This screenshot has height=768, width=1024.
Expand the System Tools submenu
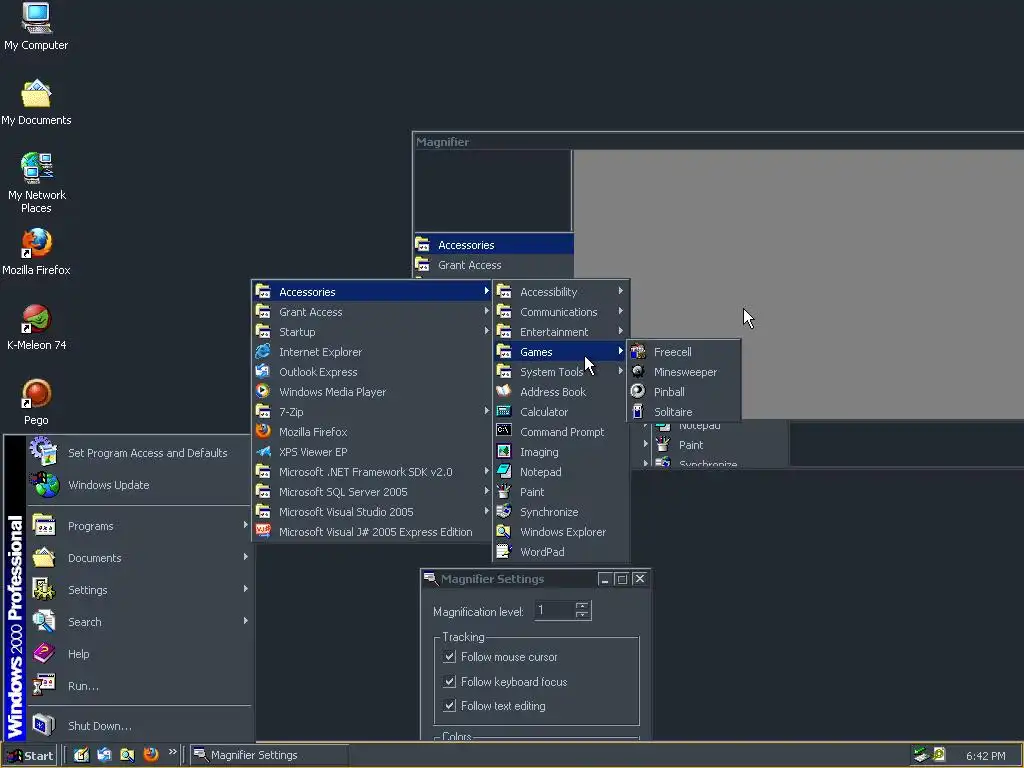pyautogui.click(x=561, y=372)
